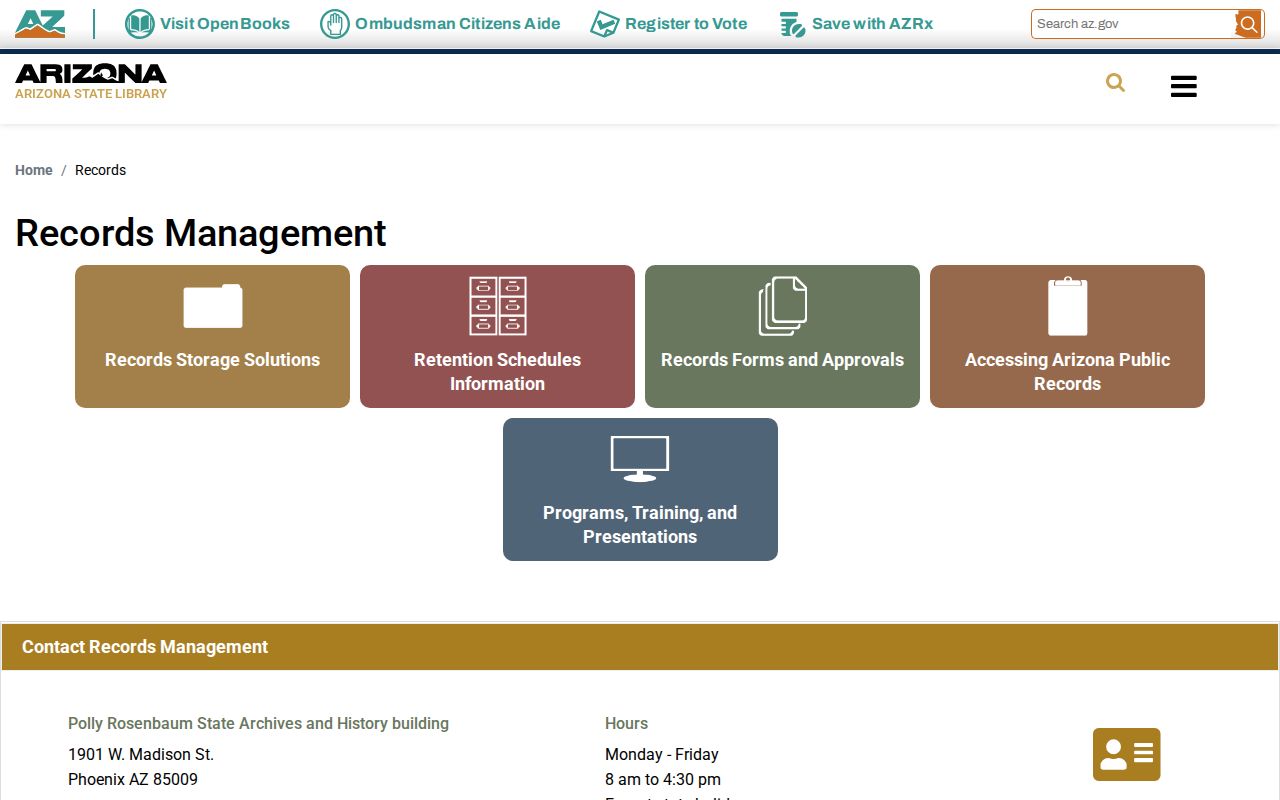Viewport: 1280px width, 800px height.
Task: Click the 8 am to 4:30 pm text
Action: 663,779
